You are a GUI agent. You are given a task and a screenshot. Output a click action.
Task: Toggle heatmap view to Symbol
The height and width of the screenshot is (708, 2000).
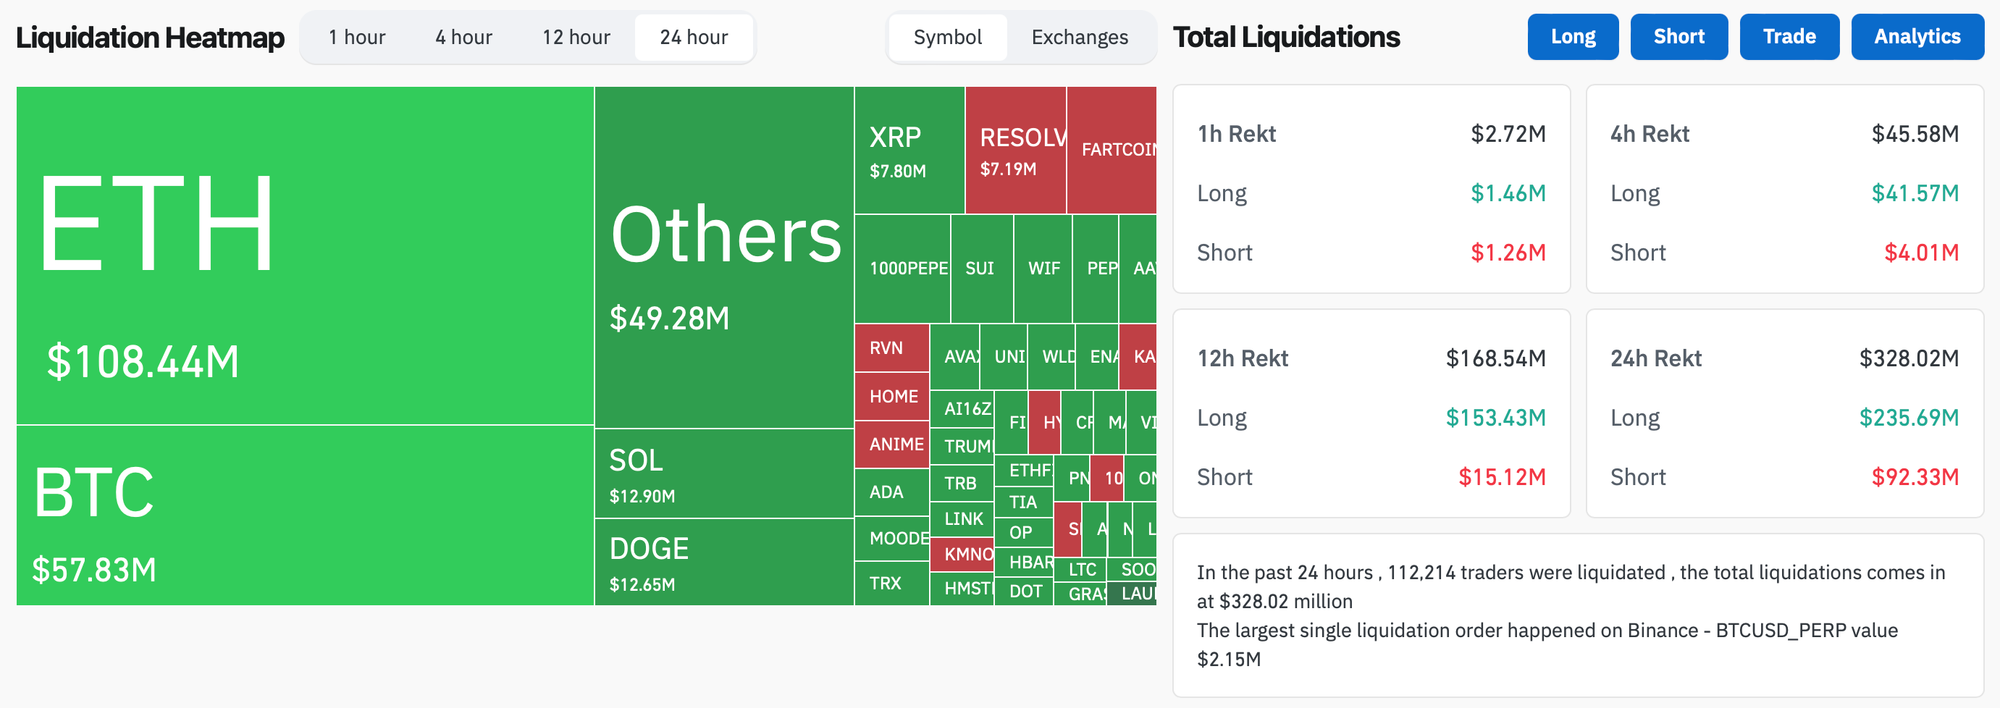[947, 38]
